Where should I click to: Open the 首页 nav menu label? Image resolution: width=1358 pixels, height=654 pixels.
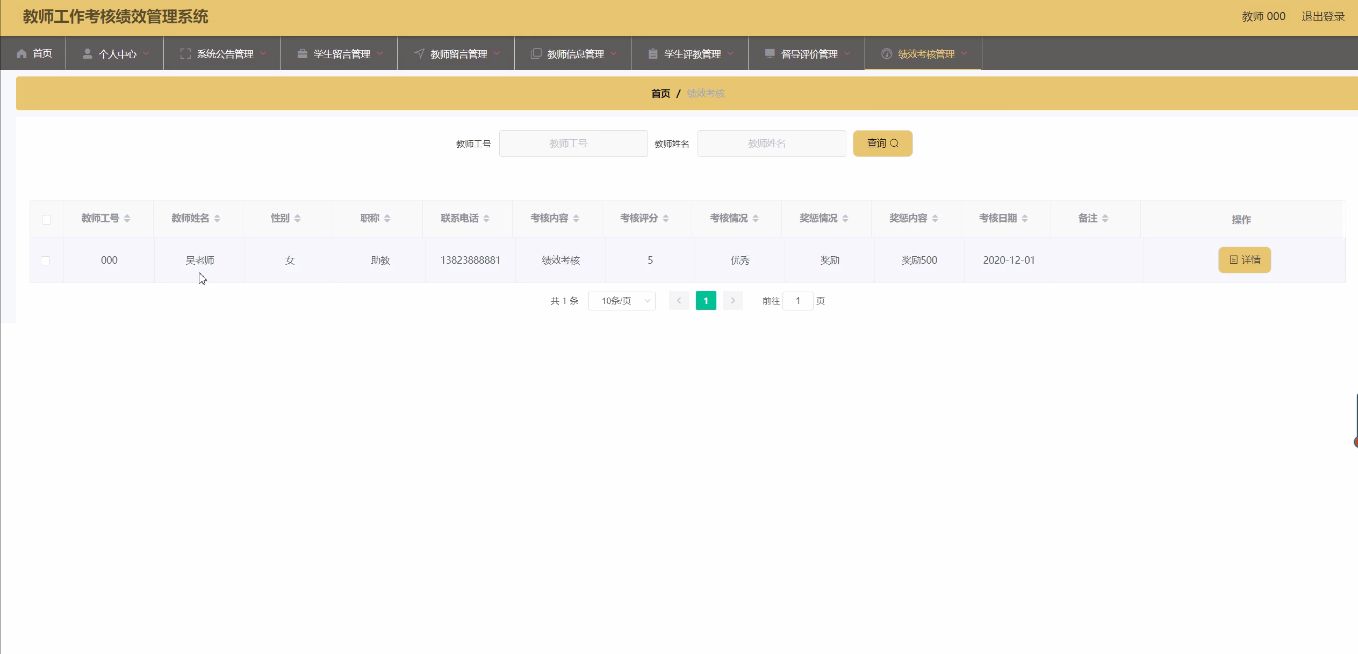pyautogui.click(x=42, y=54)
